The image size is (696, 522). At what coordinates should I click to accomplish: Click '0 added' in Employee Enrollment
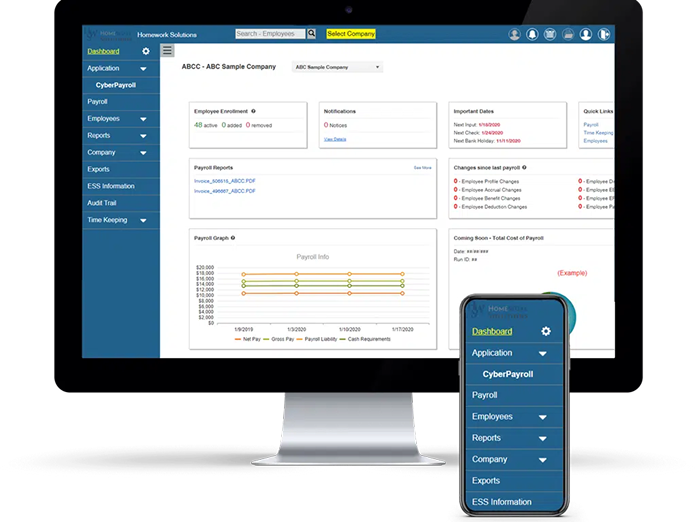[232, 125]
